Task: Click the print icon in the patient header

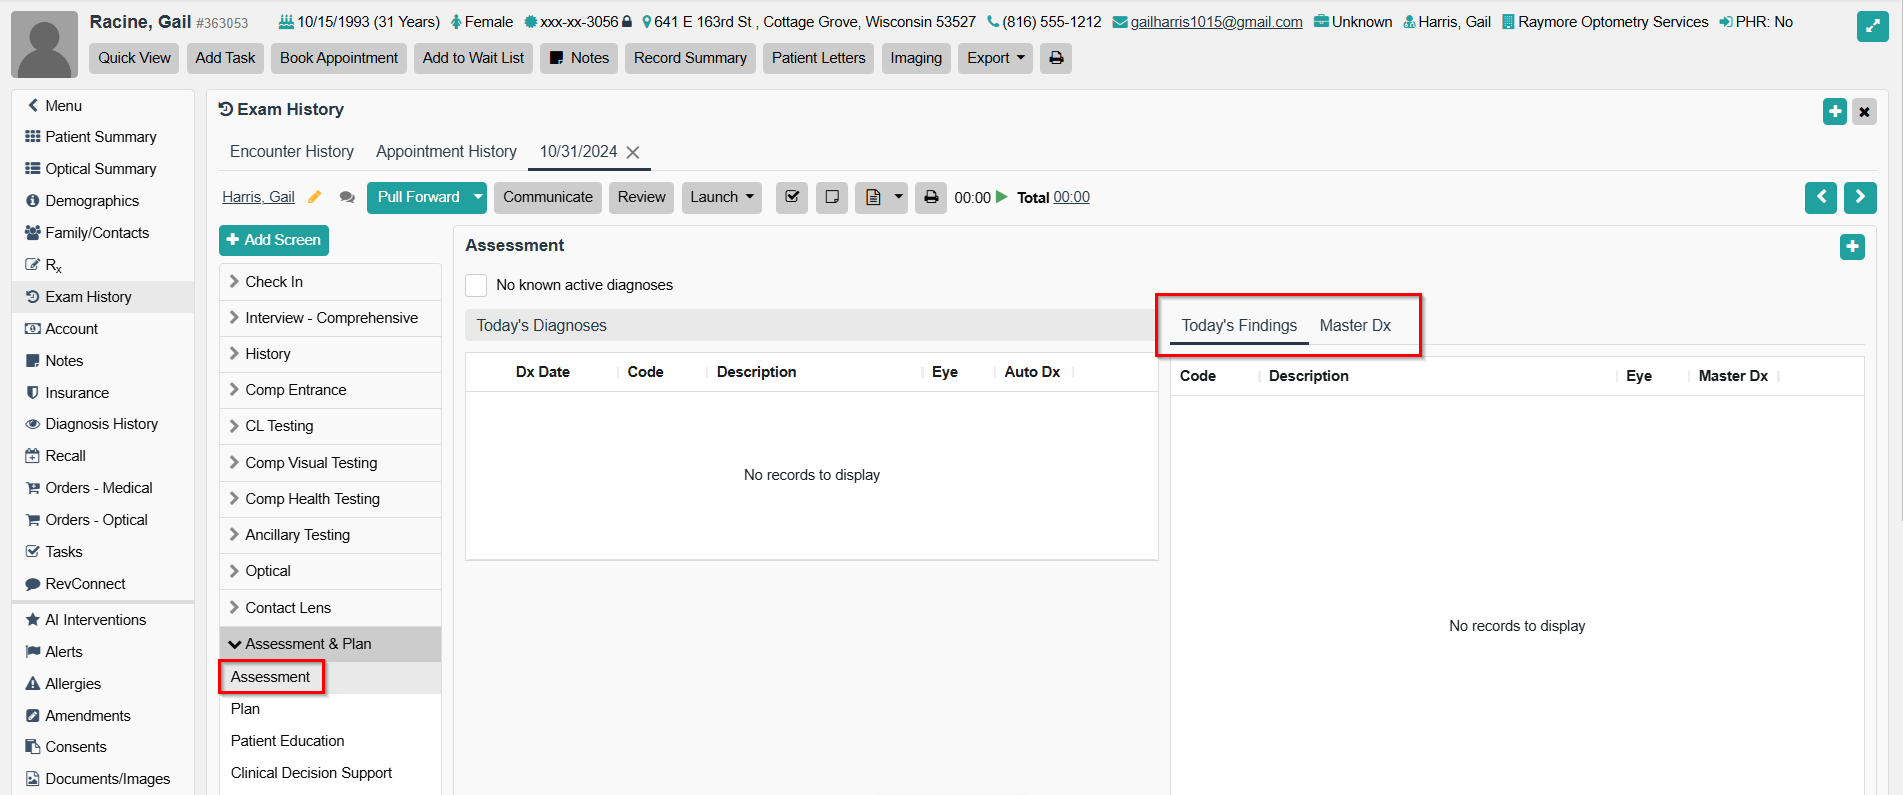Action: pyautogui.click(x=1055, y=58)
